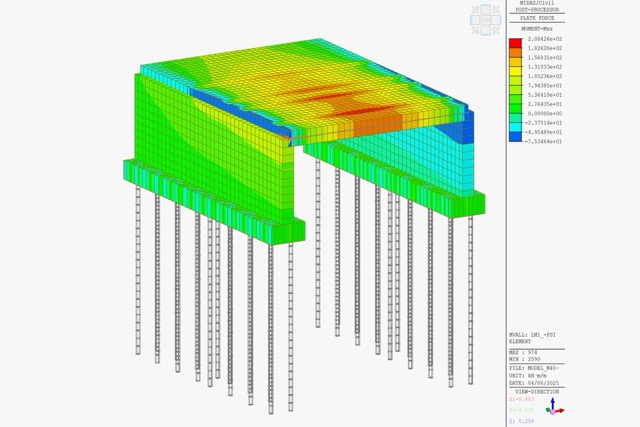
Task: Click the legend value 0.00000e+00
Action: (544, 113)
